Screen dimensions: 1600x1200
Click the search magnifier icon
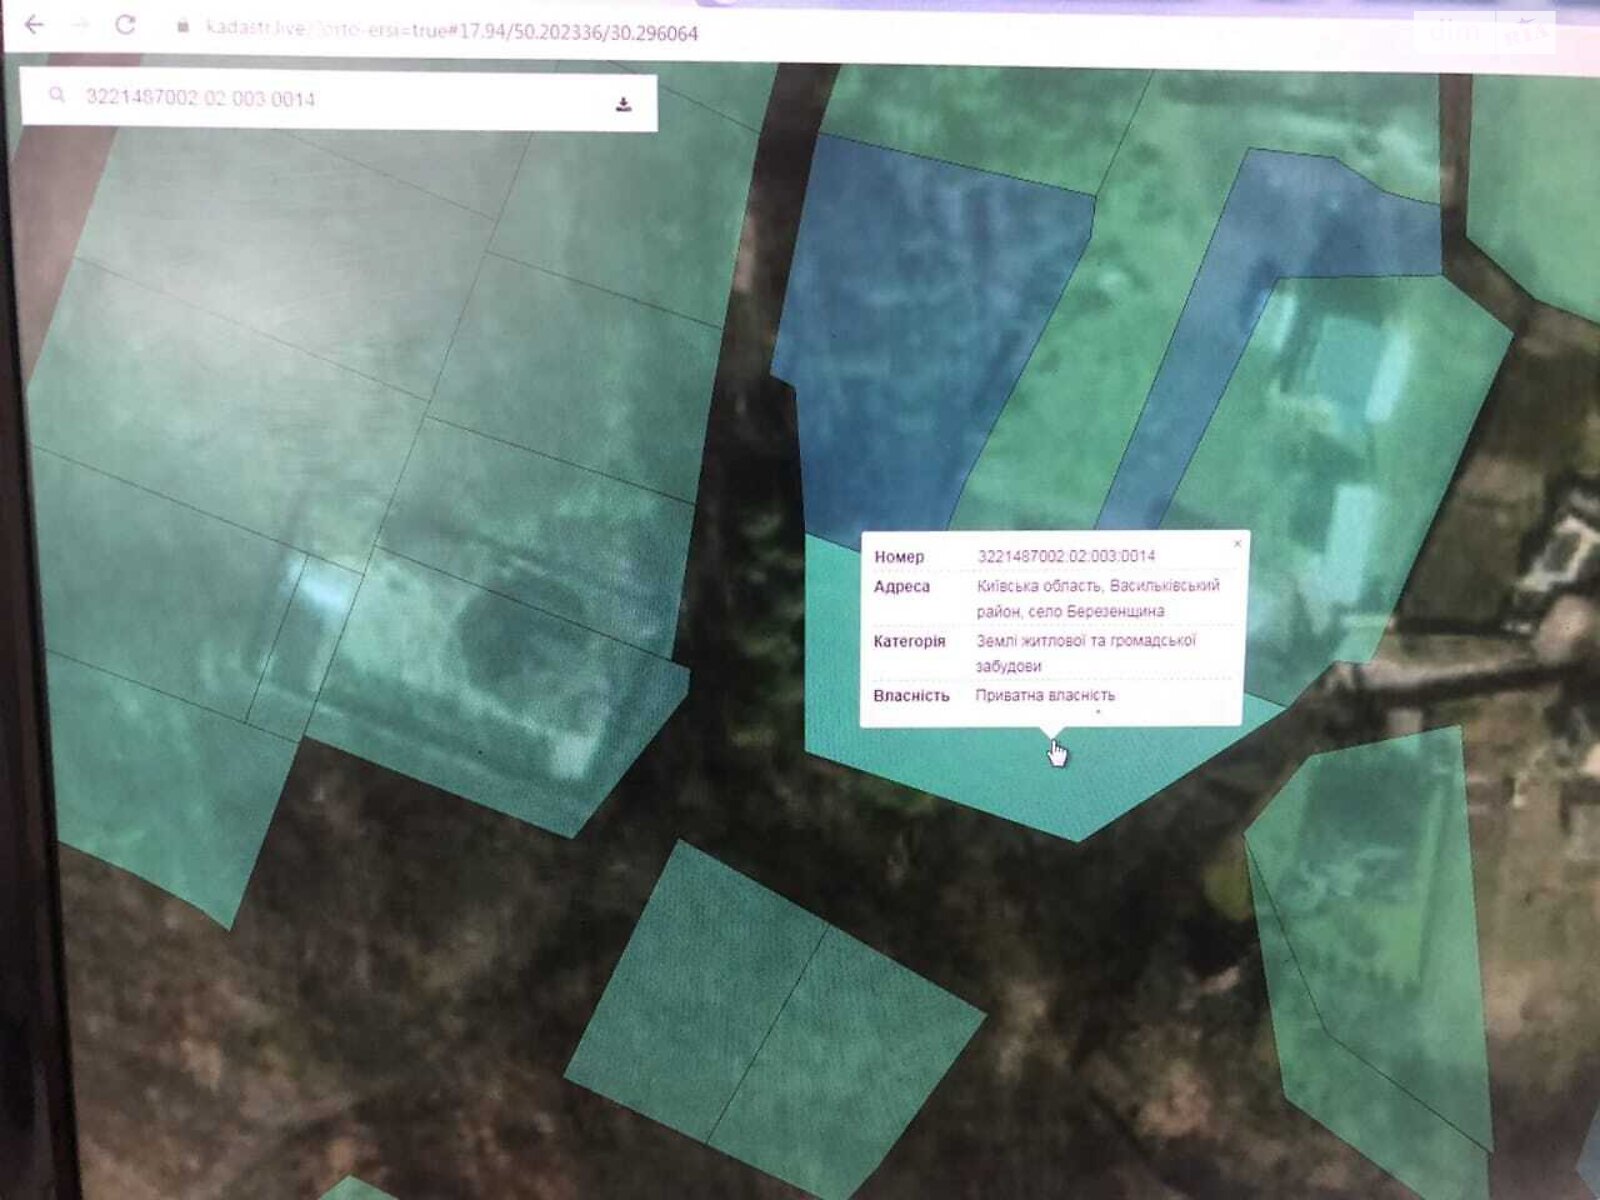point(57,96)
